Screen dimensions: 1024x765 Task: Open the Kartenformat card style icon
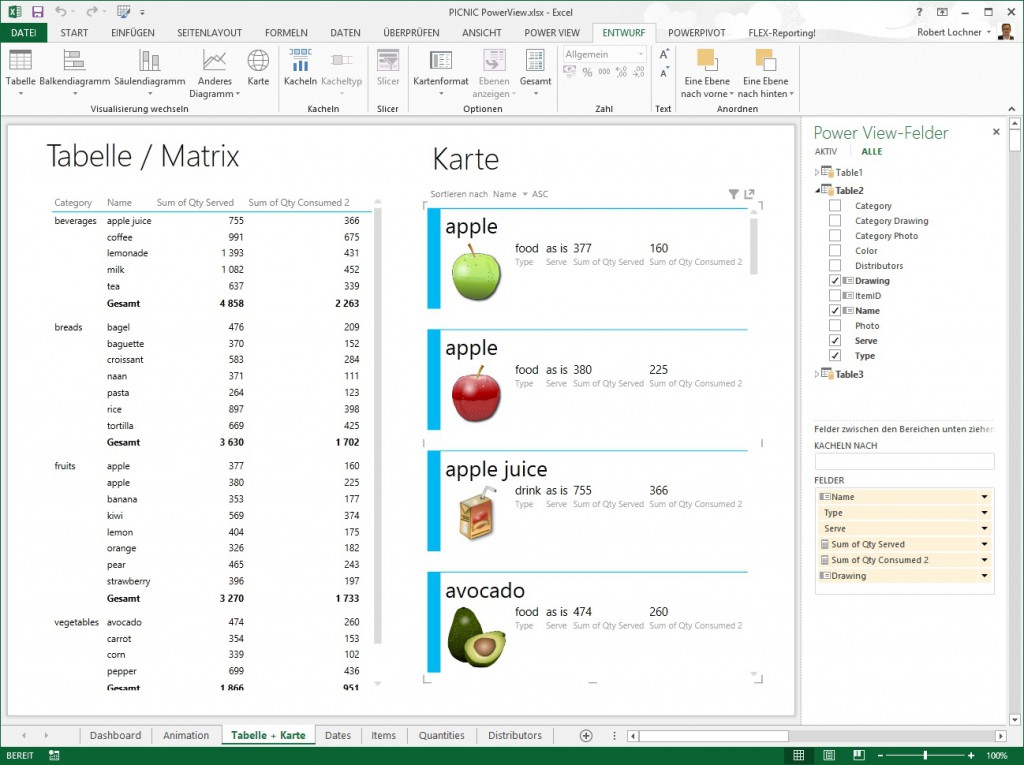440,62
